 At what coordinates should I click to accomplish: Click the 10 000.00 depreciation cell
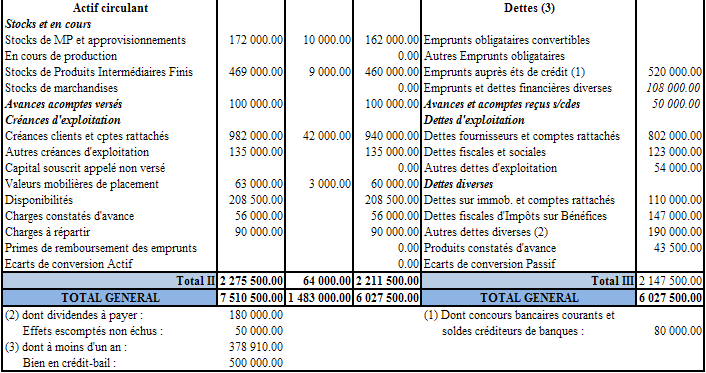327,40
